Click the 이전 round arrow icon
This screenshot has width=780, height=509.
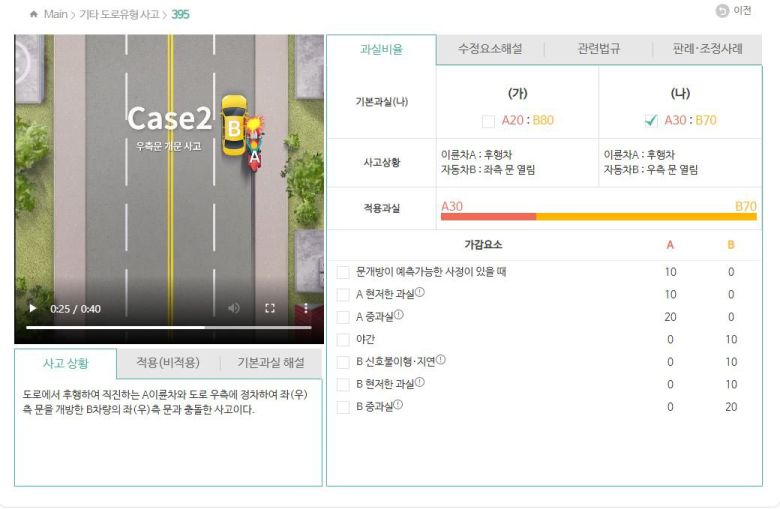point(722,10)
